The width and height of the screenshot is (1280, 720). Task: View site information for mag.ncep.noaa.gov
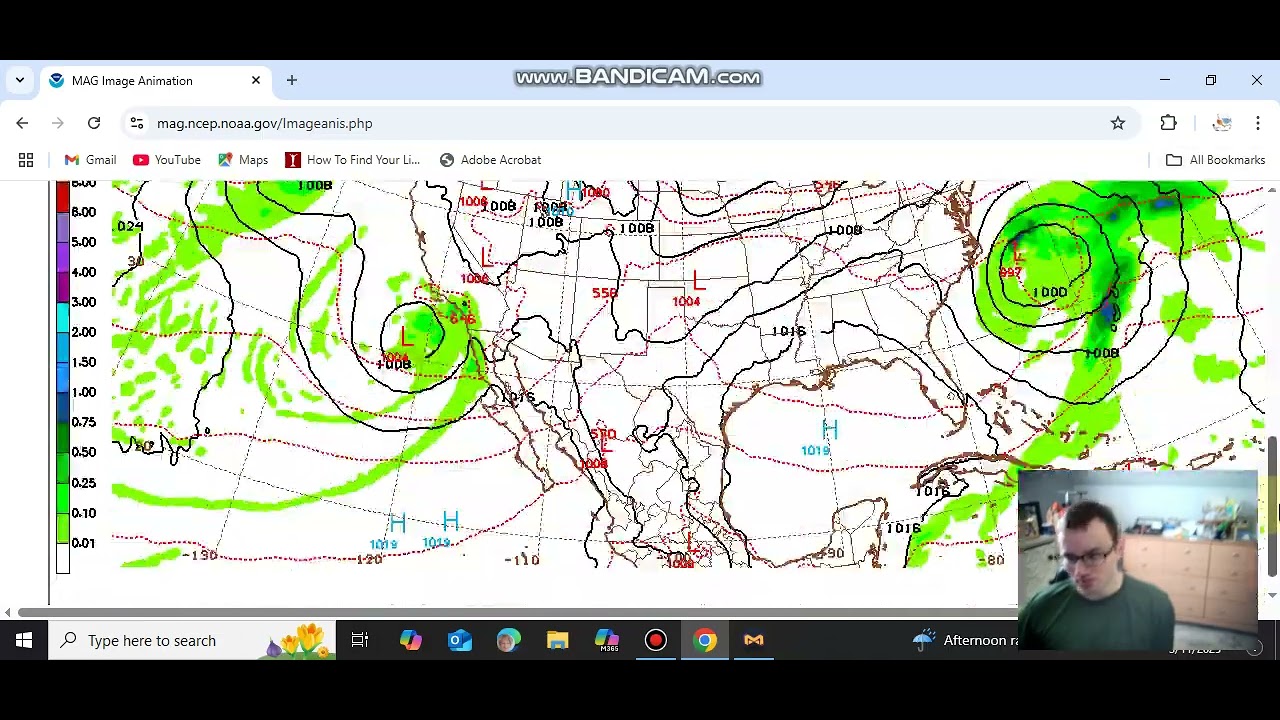coord(137,123)
